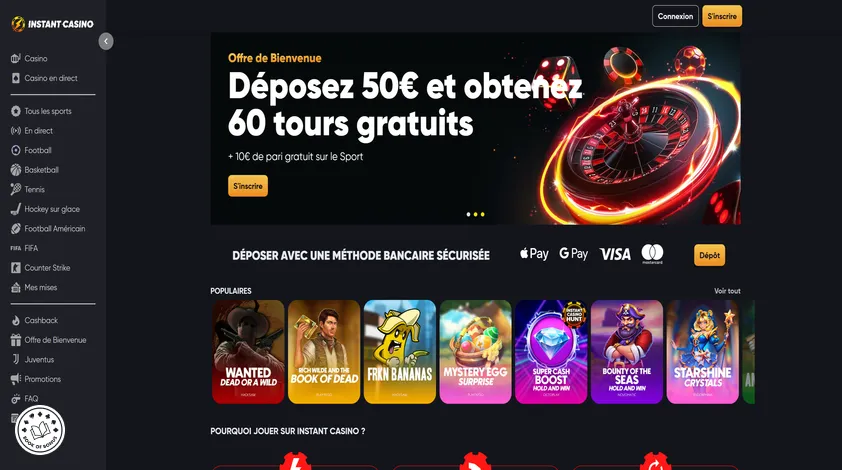
Task: Open the Offre de Bienvenue gift icon
Action: point(16,340)
